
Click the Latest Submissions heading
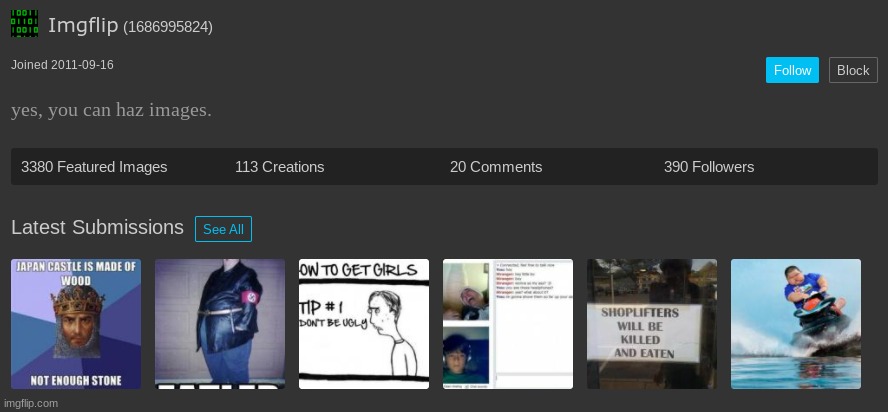click(x=97, y=227)
